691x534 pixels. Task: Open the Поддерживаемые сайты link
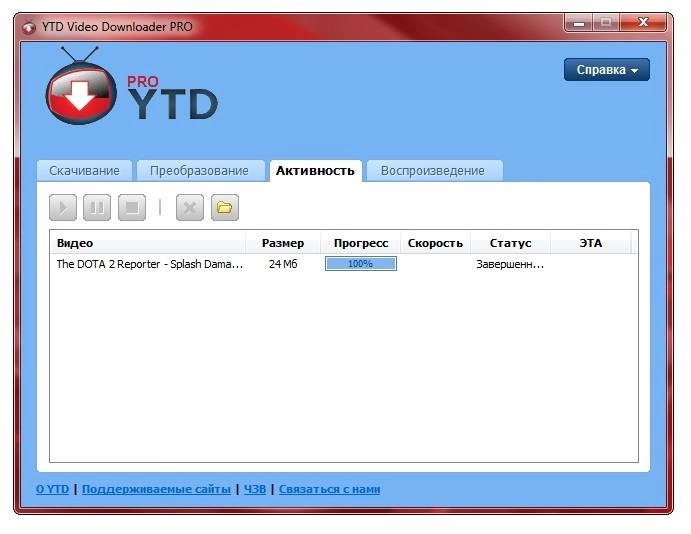pyautogui.click(x=156, y=489)
